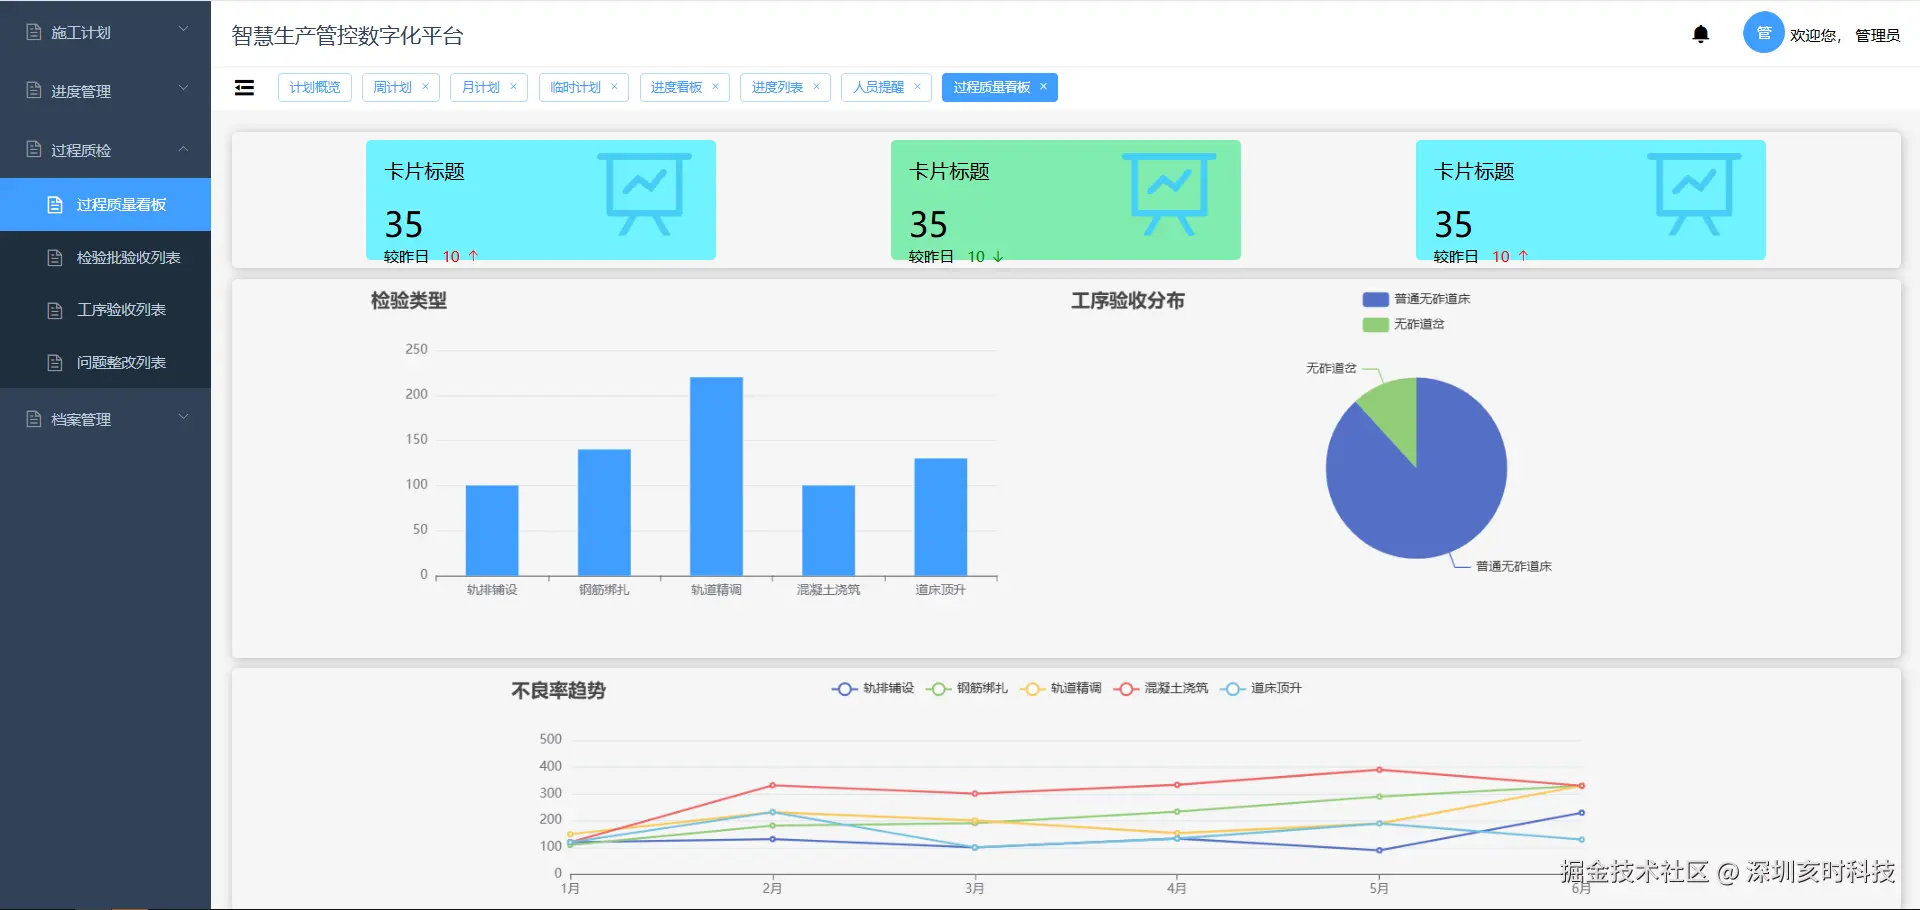Click the 钢筋绑扎 bar in 检验类型 chart
The image size is (1920, 910).
point(604,513)
